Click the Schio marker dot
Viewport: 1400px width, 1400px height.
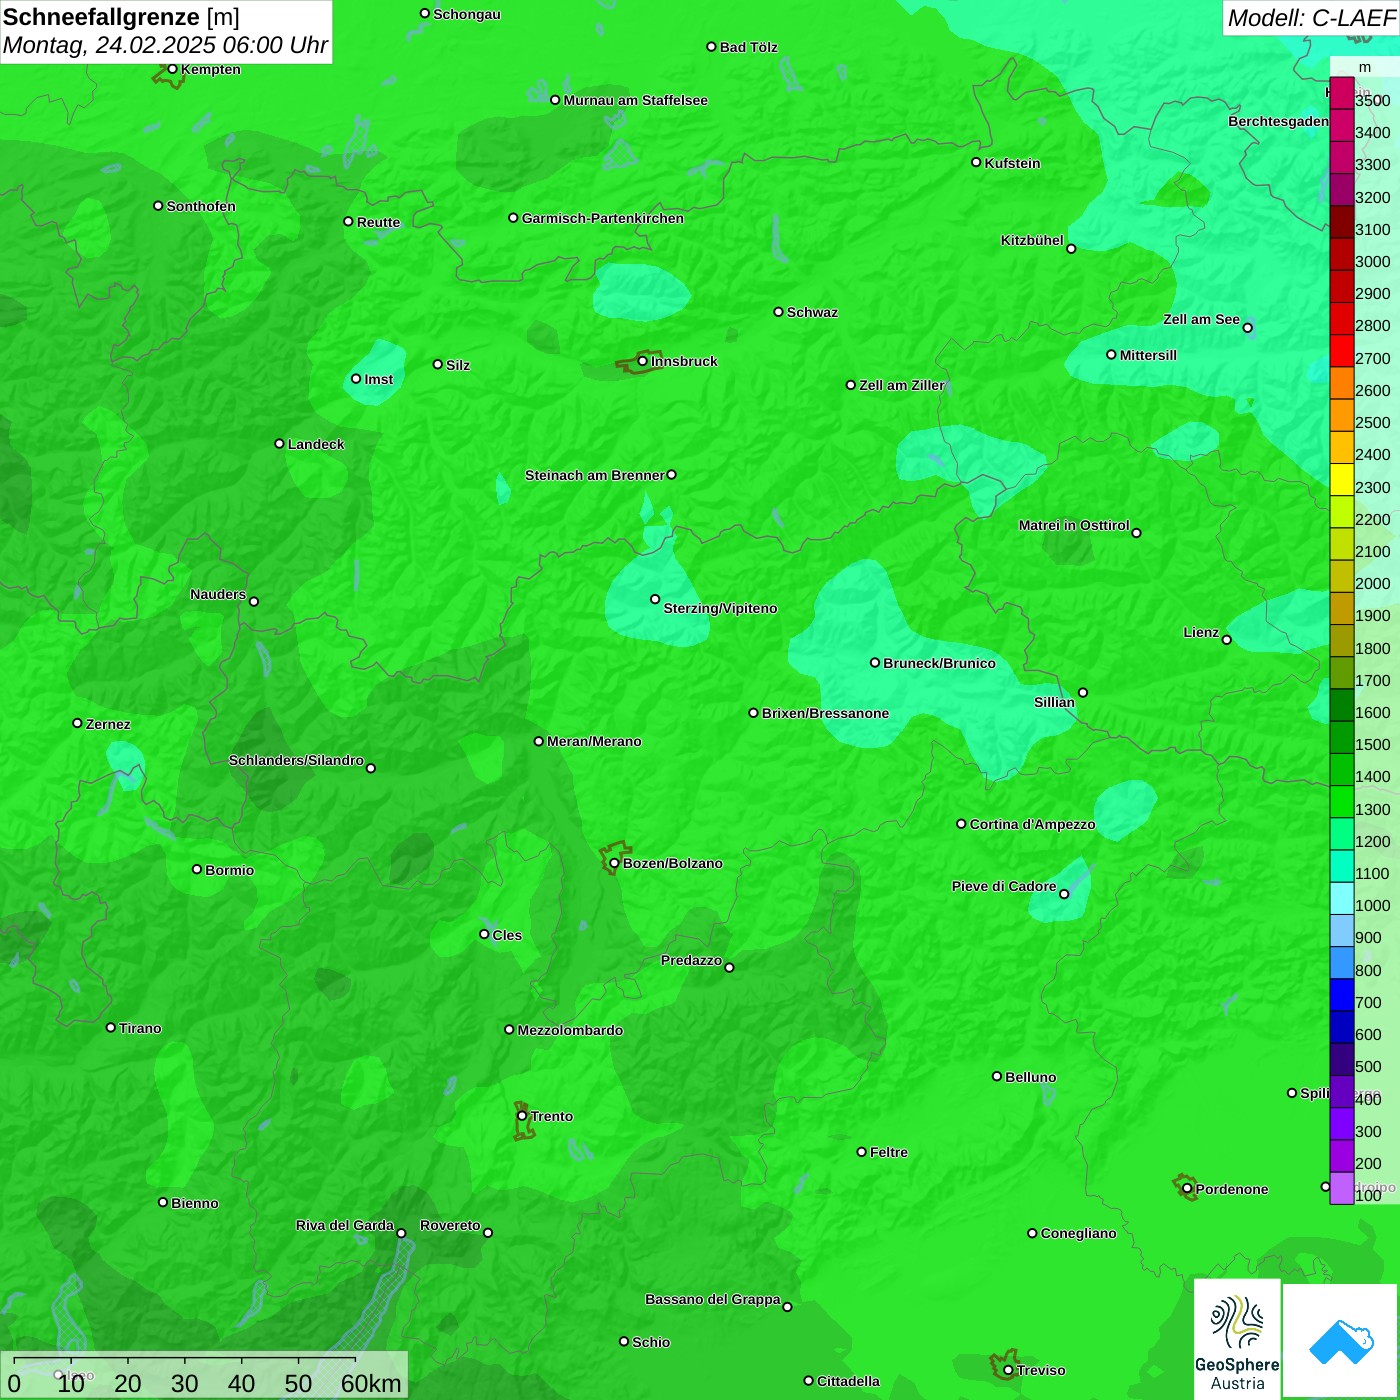[x=624, y=1342]
